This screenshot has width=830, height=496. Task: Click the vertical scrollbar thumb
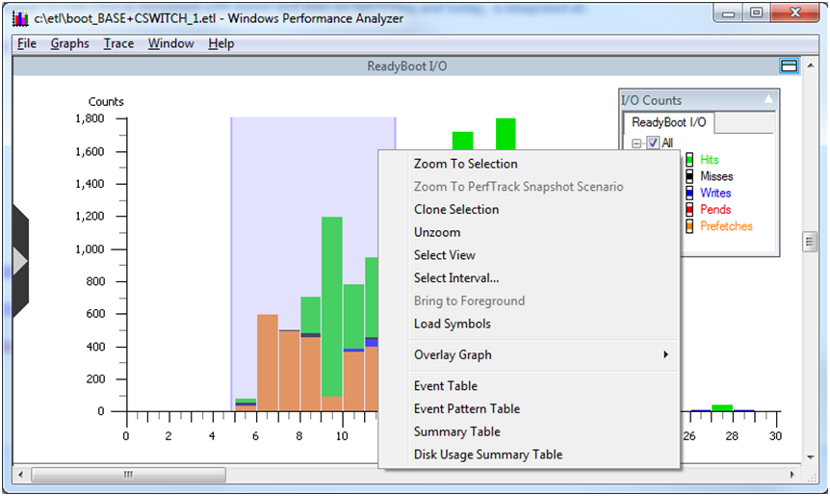810,242
